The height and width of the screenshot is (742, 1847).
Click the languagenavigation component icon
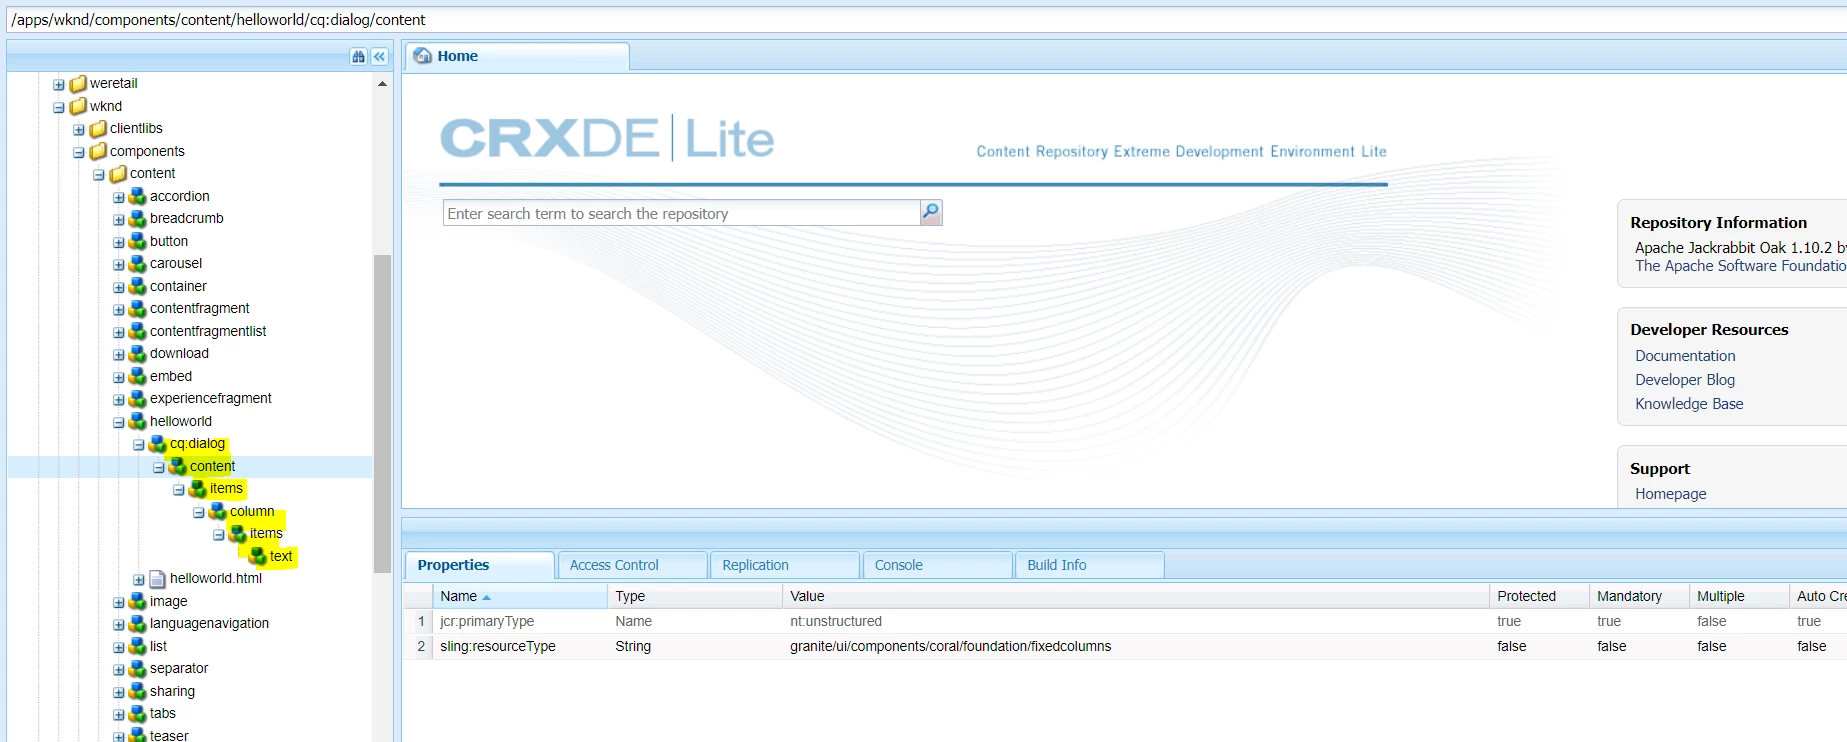click(138, 624)
